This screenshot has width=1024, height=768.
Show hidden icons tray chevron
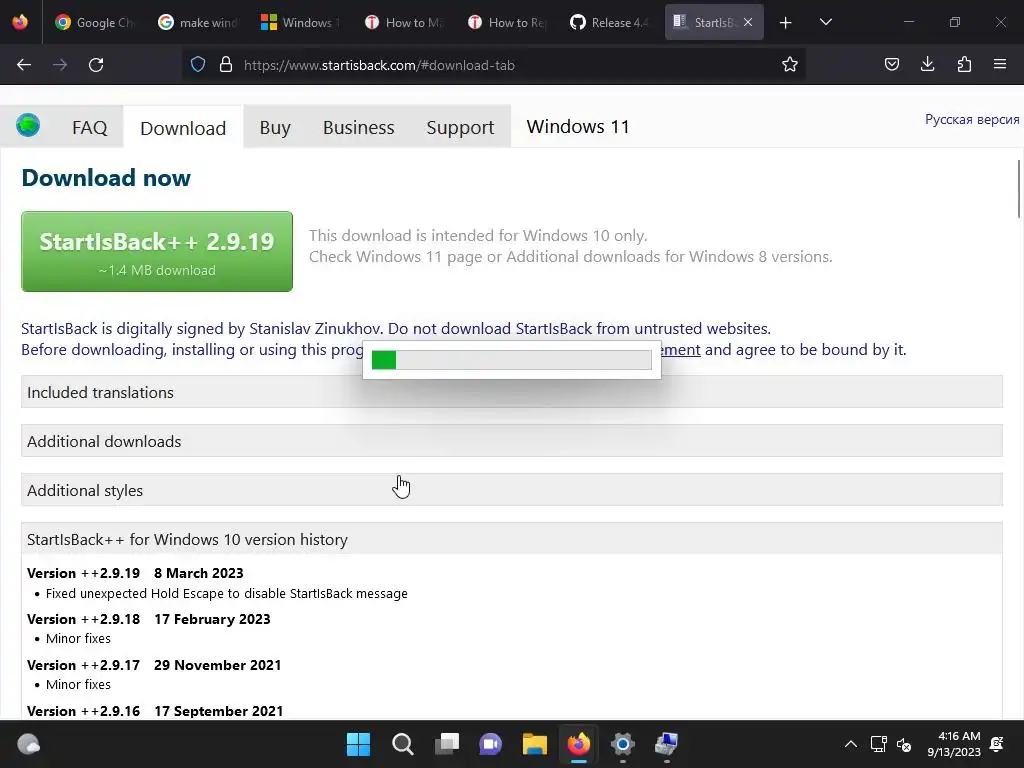point(851,744)
